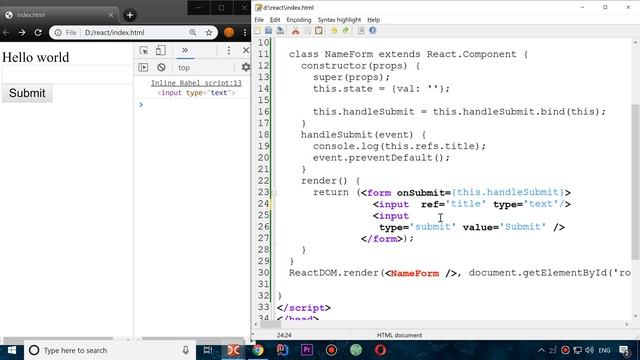Image resolution: width=640 pixels, height=360 pixels.
Task: Open console settings gear
Action: coord(246,67)
